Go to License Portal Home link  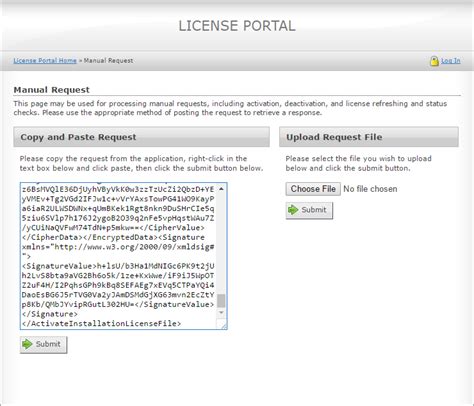[x=45, y=61]
